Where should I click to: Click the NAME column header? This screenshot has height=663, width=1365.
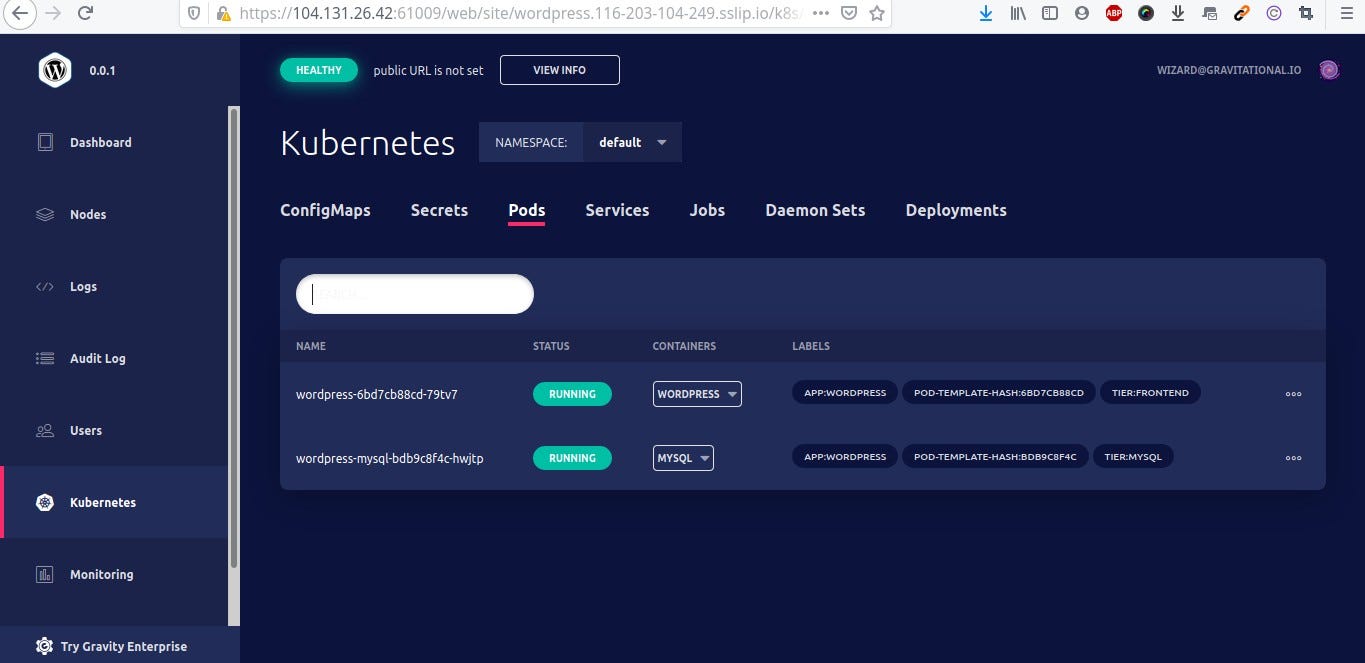[x=311, y=346]
